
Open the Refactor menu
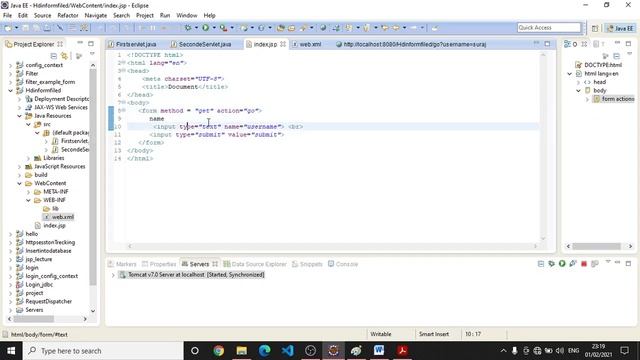pyautogui.click(x=68, y=16)
